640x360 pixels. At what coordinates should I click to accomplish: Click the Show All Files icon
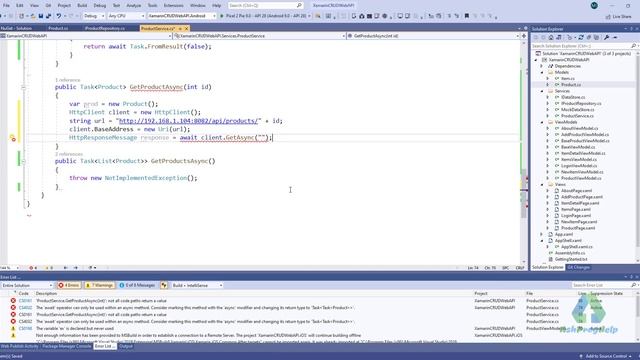(x=596, y=38)
